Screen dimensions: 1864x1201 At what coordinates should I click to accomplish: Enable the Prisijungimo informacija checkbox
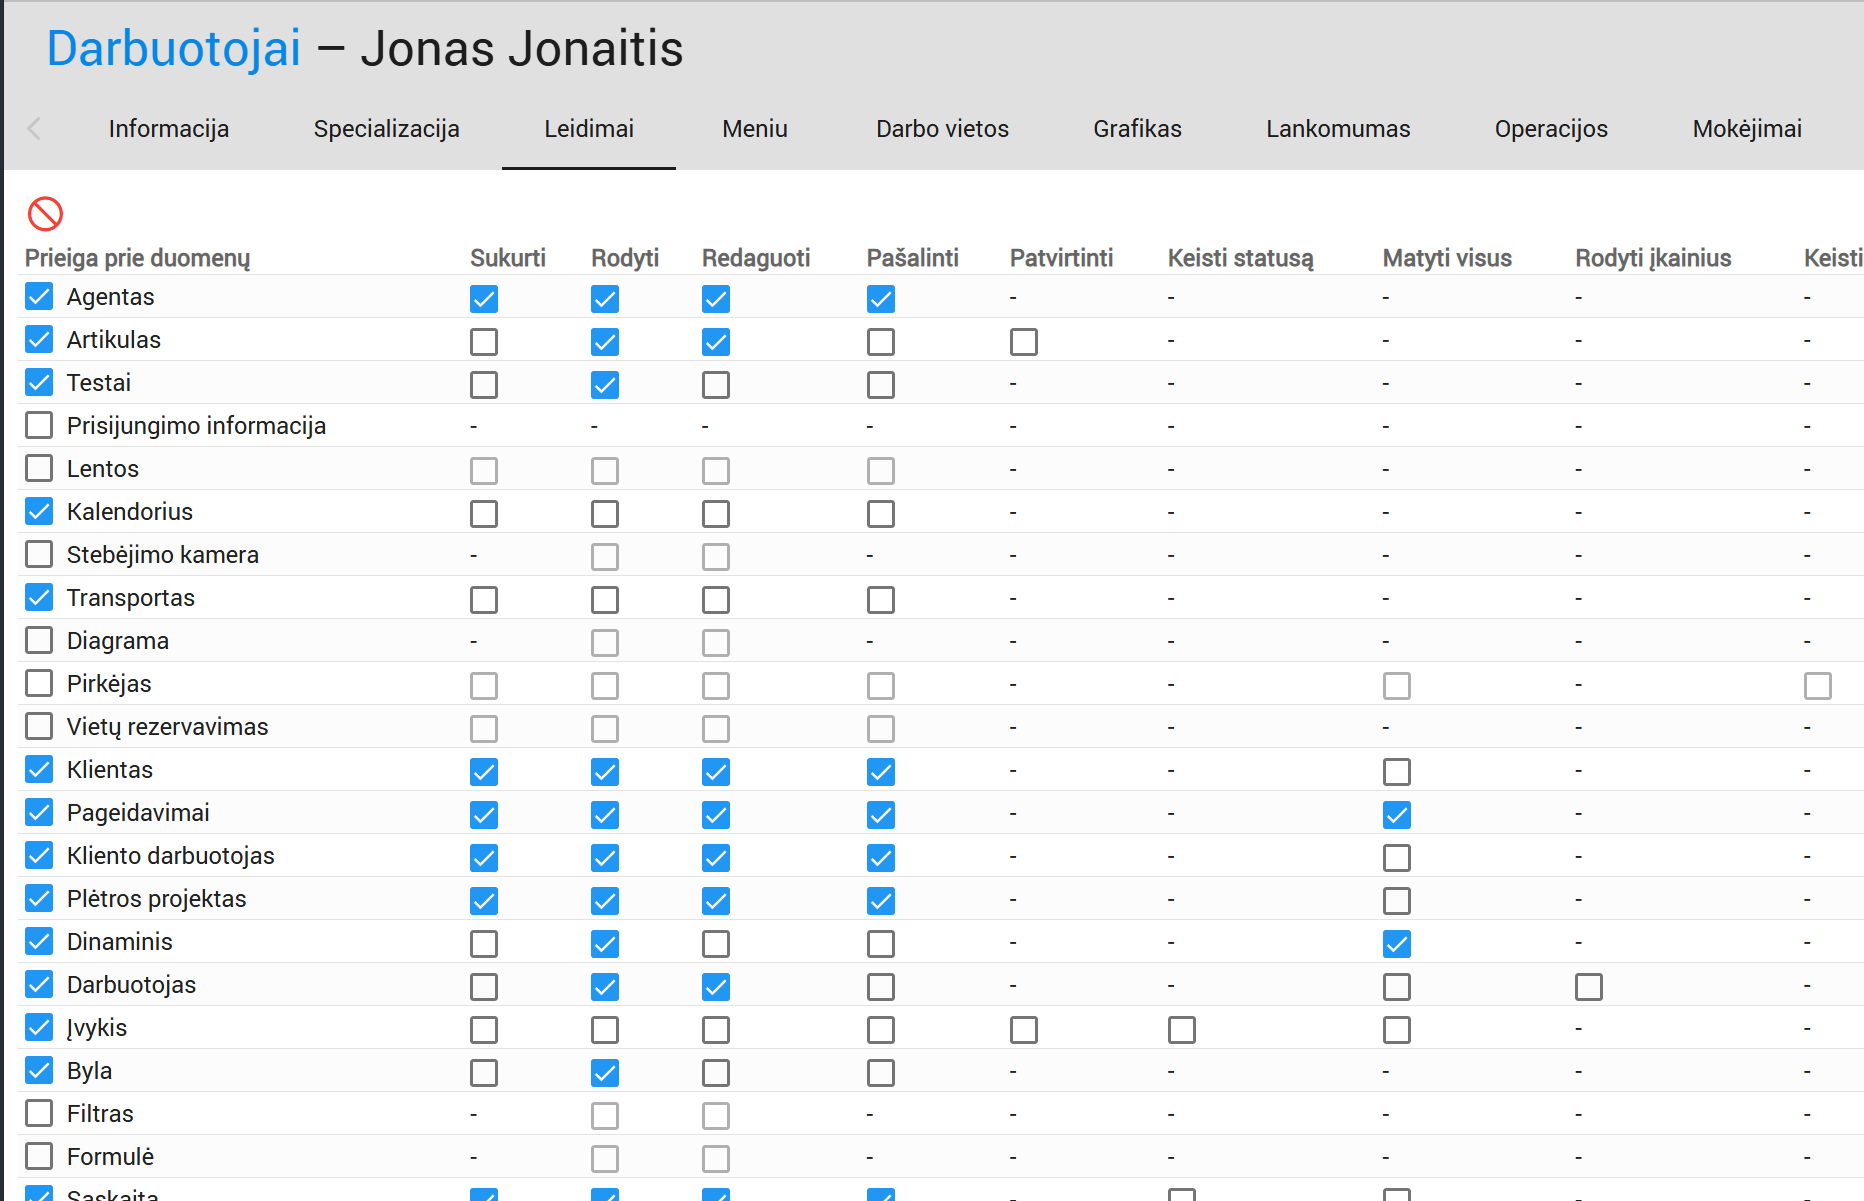click(x=39, y=426)
